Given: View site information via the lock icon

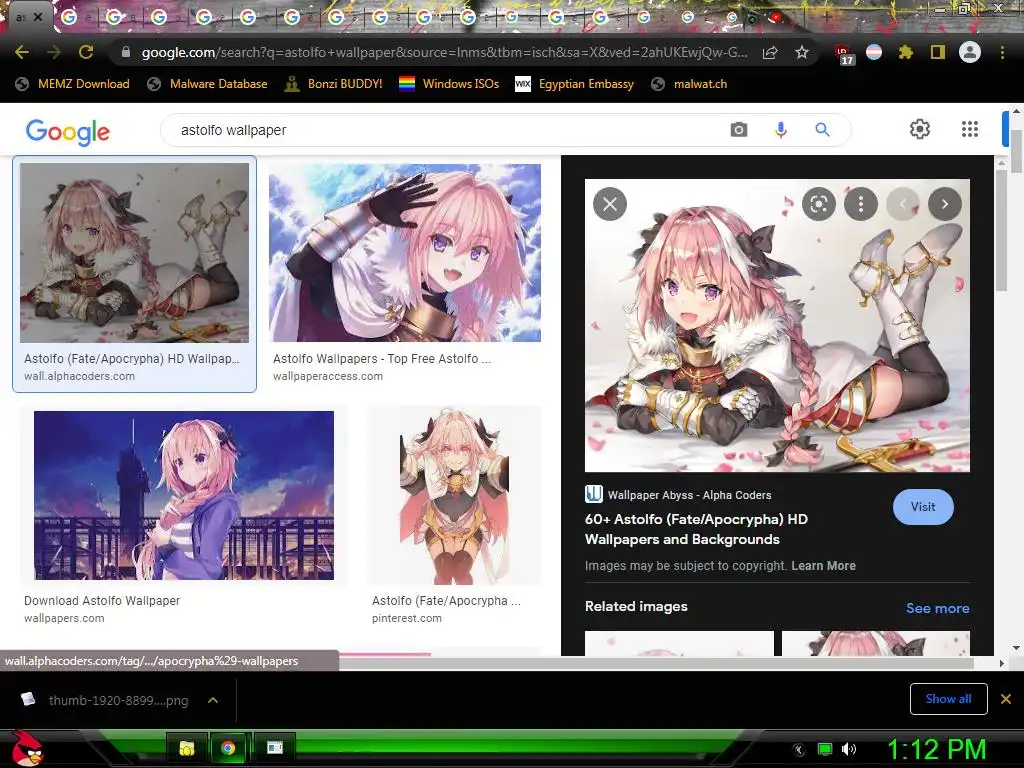Looking at the screenshot, I should click(x=126, y=52).
